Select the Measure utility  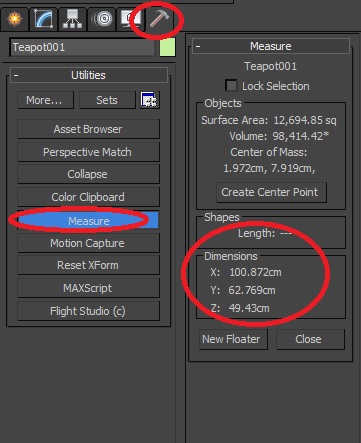click(88, 221)
